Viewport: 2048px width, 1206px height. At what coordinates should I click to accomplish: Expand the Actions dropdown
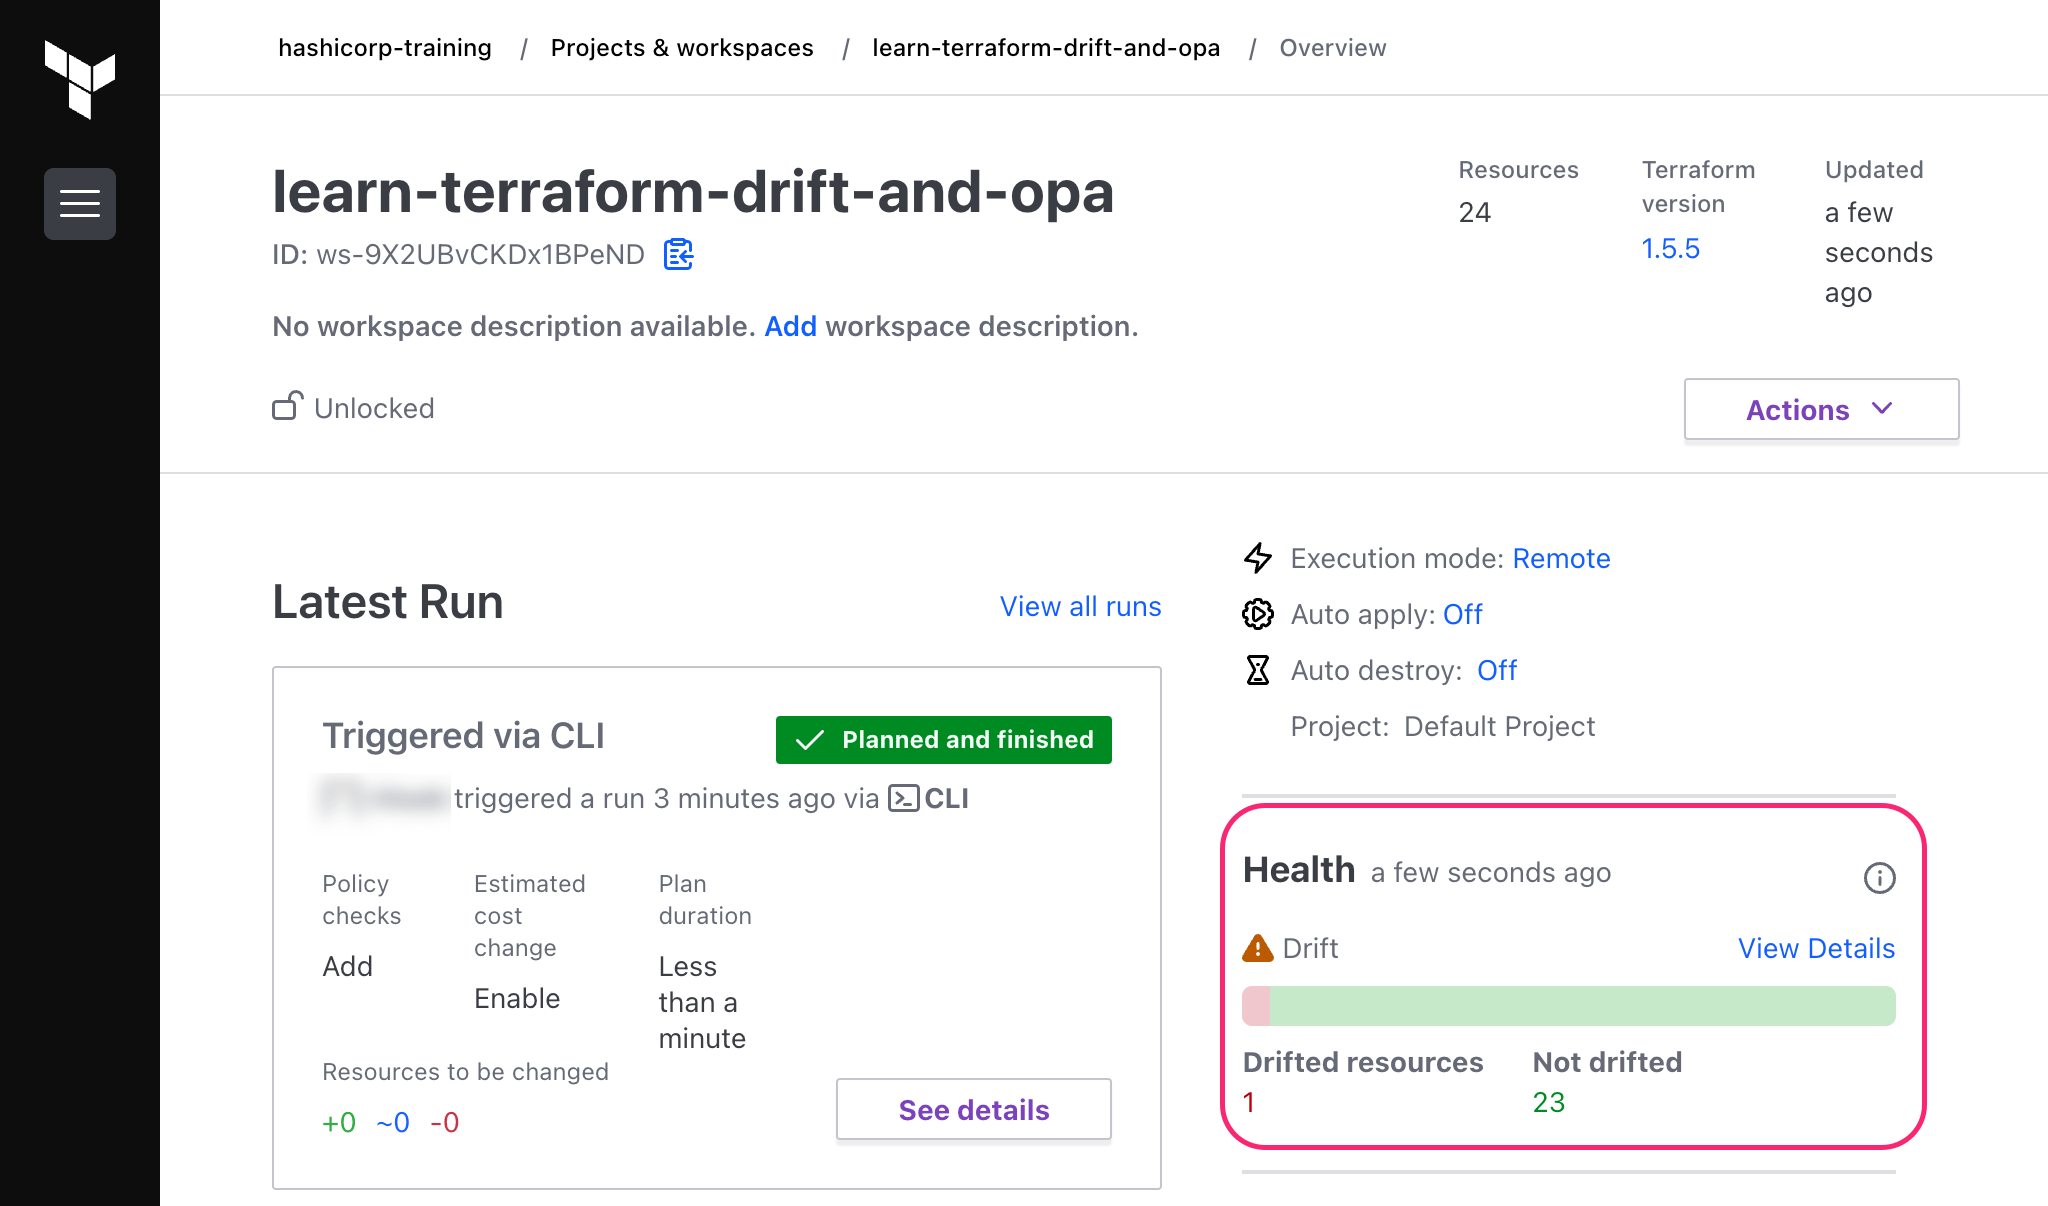1821,409
